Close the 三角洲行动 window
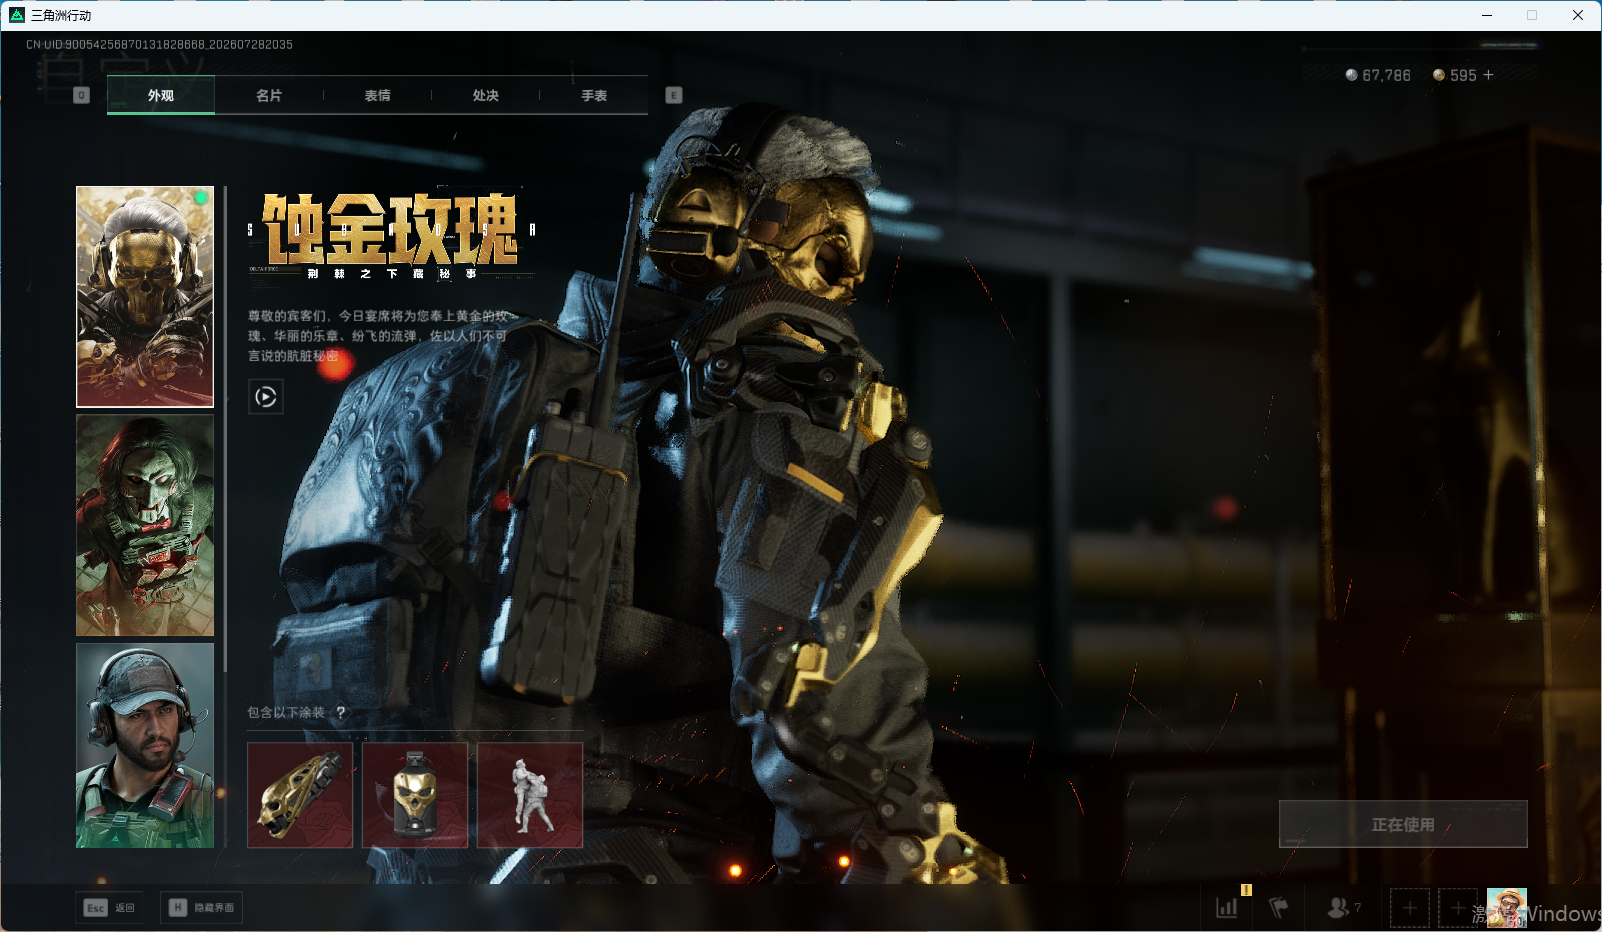 pos(1578,15)
